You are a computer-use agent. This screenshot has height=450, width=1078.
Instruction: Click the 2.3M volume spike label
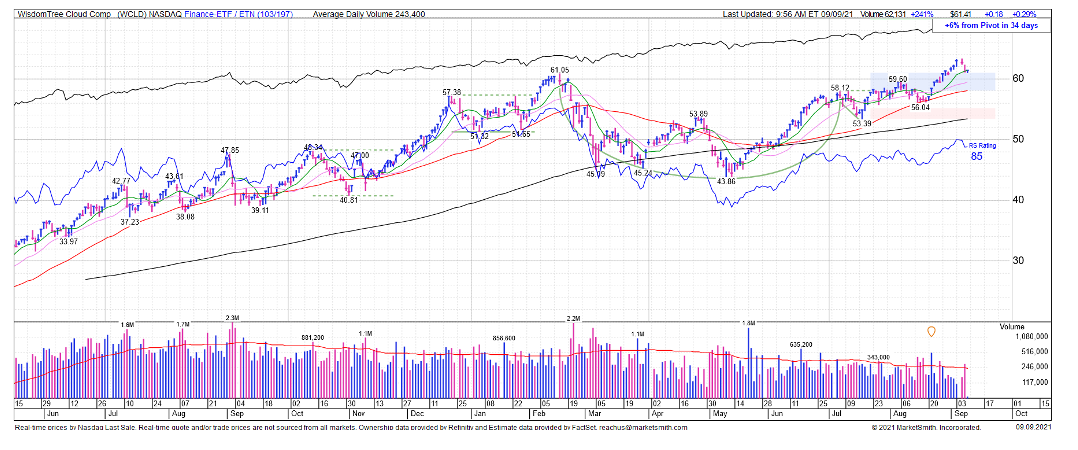232,317
